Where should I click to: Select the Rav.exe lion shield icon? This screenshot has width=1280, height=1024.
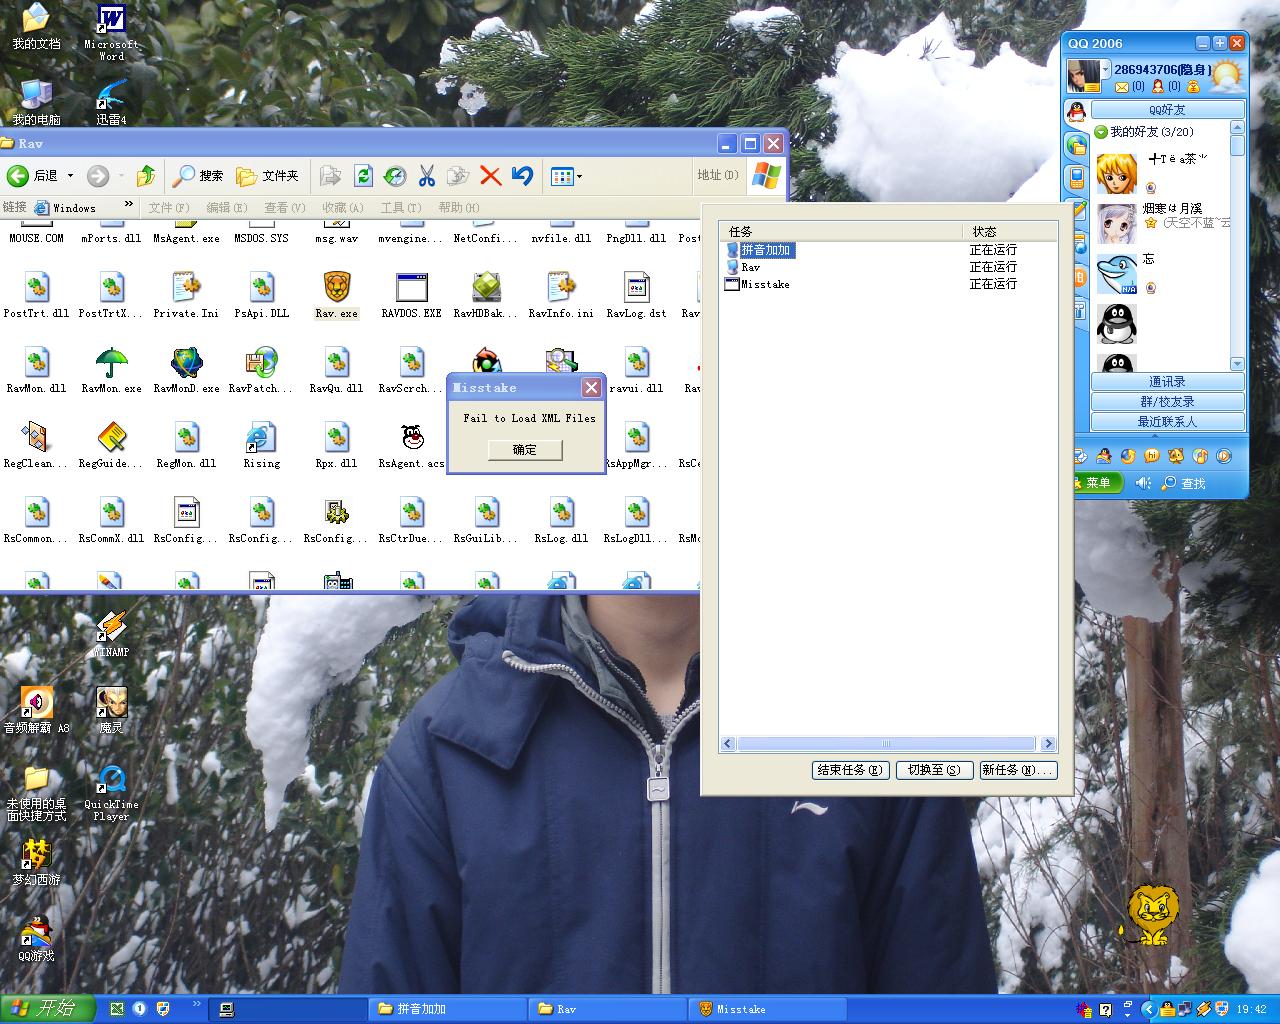point(337,288)
